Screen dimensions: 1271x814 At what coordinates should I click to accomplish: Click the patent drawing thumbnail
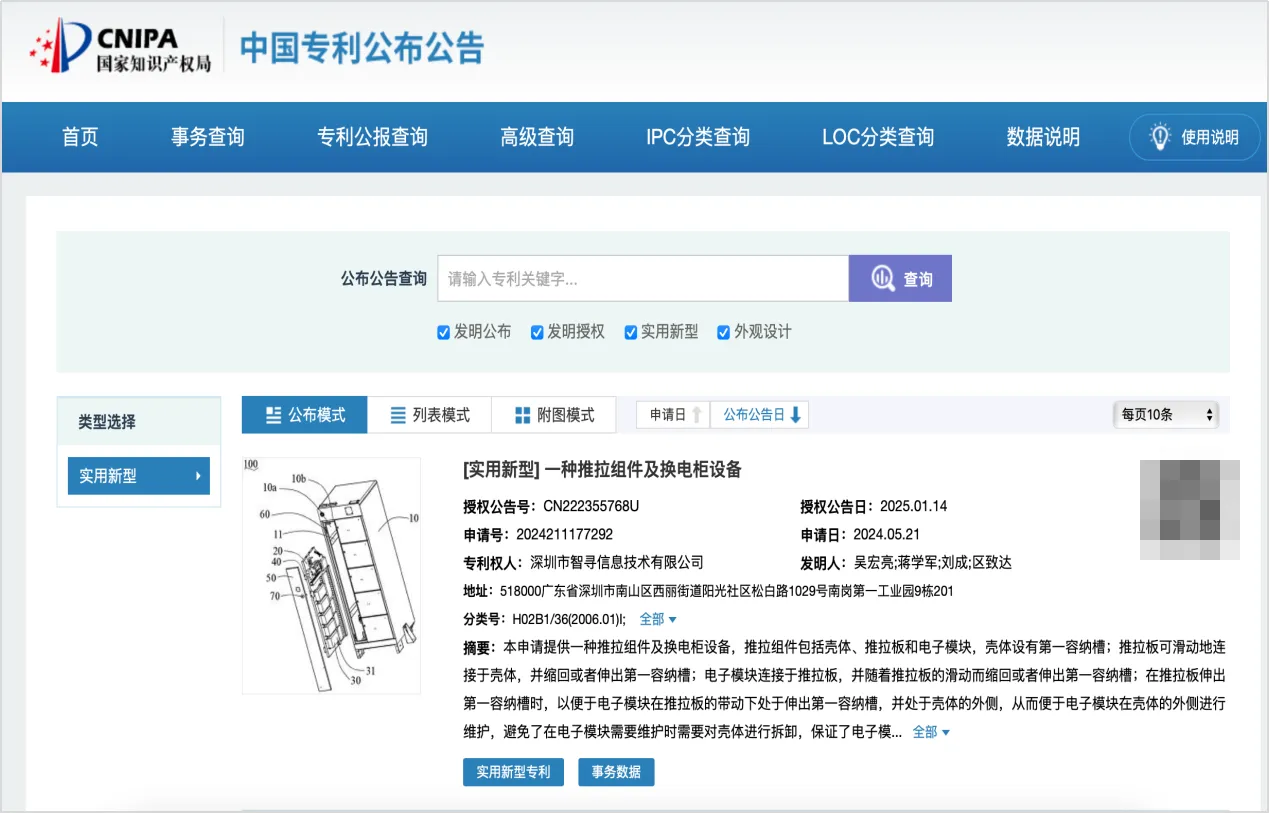pos(331,574)
